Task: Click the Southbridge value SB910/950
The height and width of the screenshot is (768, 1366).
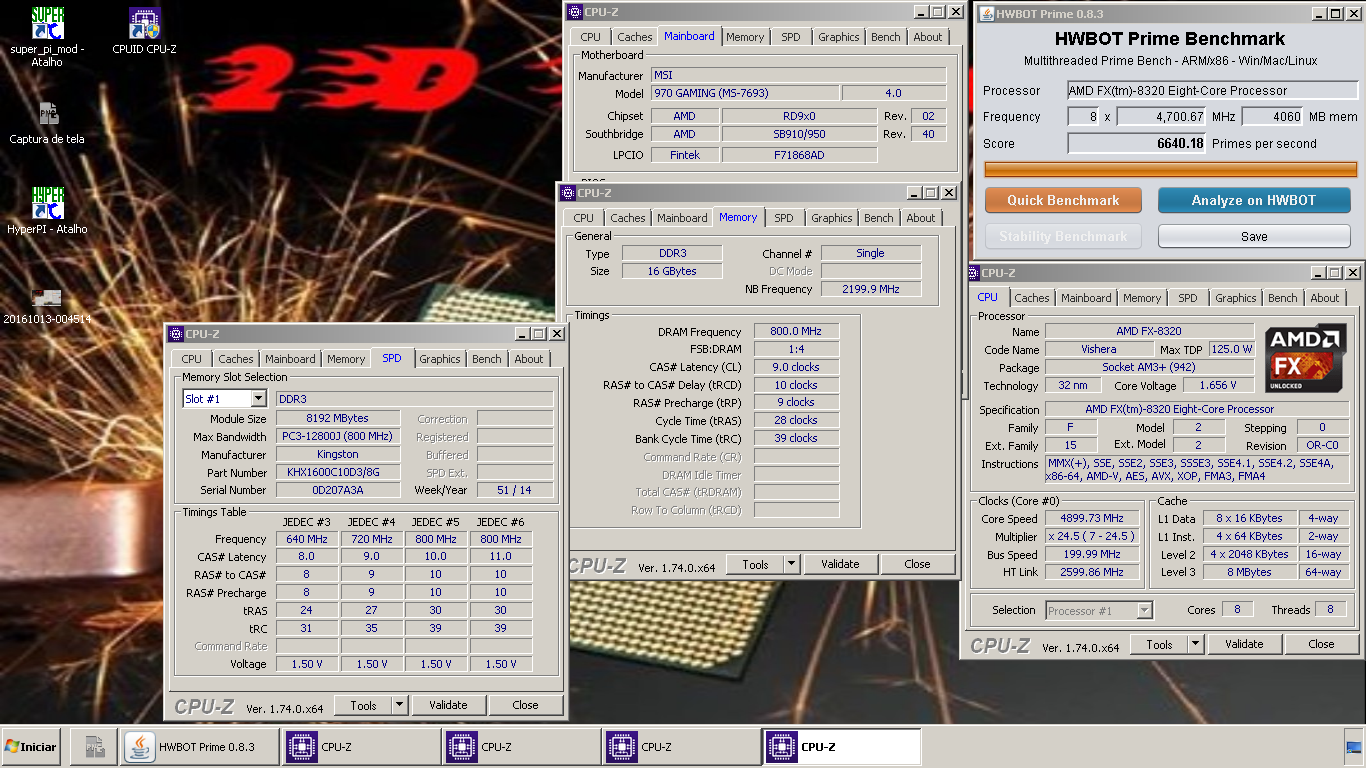Action: [799, 134]
